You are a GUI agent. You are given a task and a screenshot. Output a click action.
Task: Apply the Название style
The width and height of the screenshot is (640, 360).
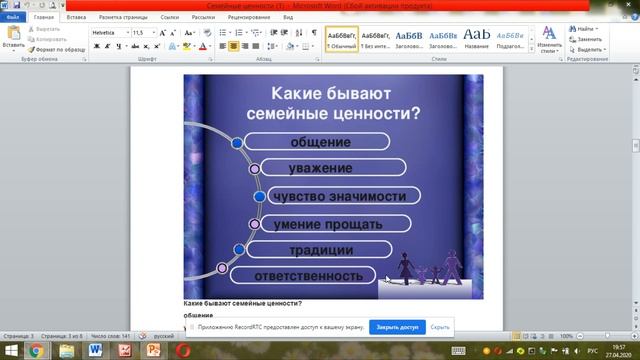(476, 39)
